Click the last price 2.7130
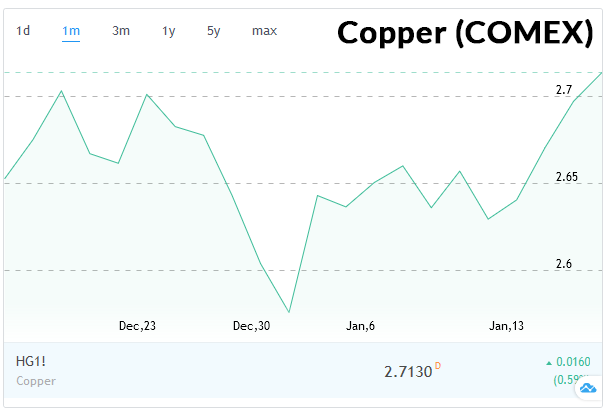This screenshot has width=610, height=414. tap(407, 371)
